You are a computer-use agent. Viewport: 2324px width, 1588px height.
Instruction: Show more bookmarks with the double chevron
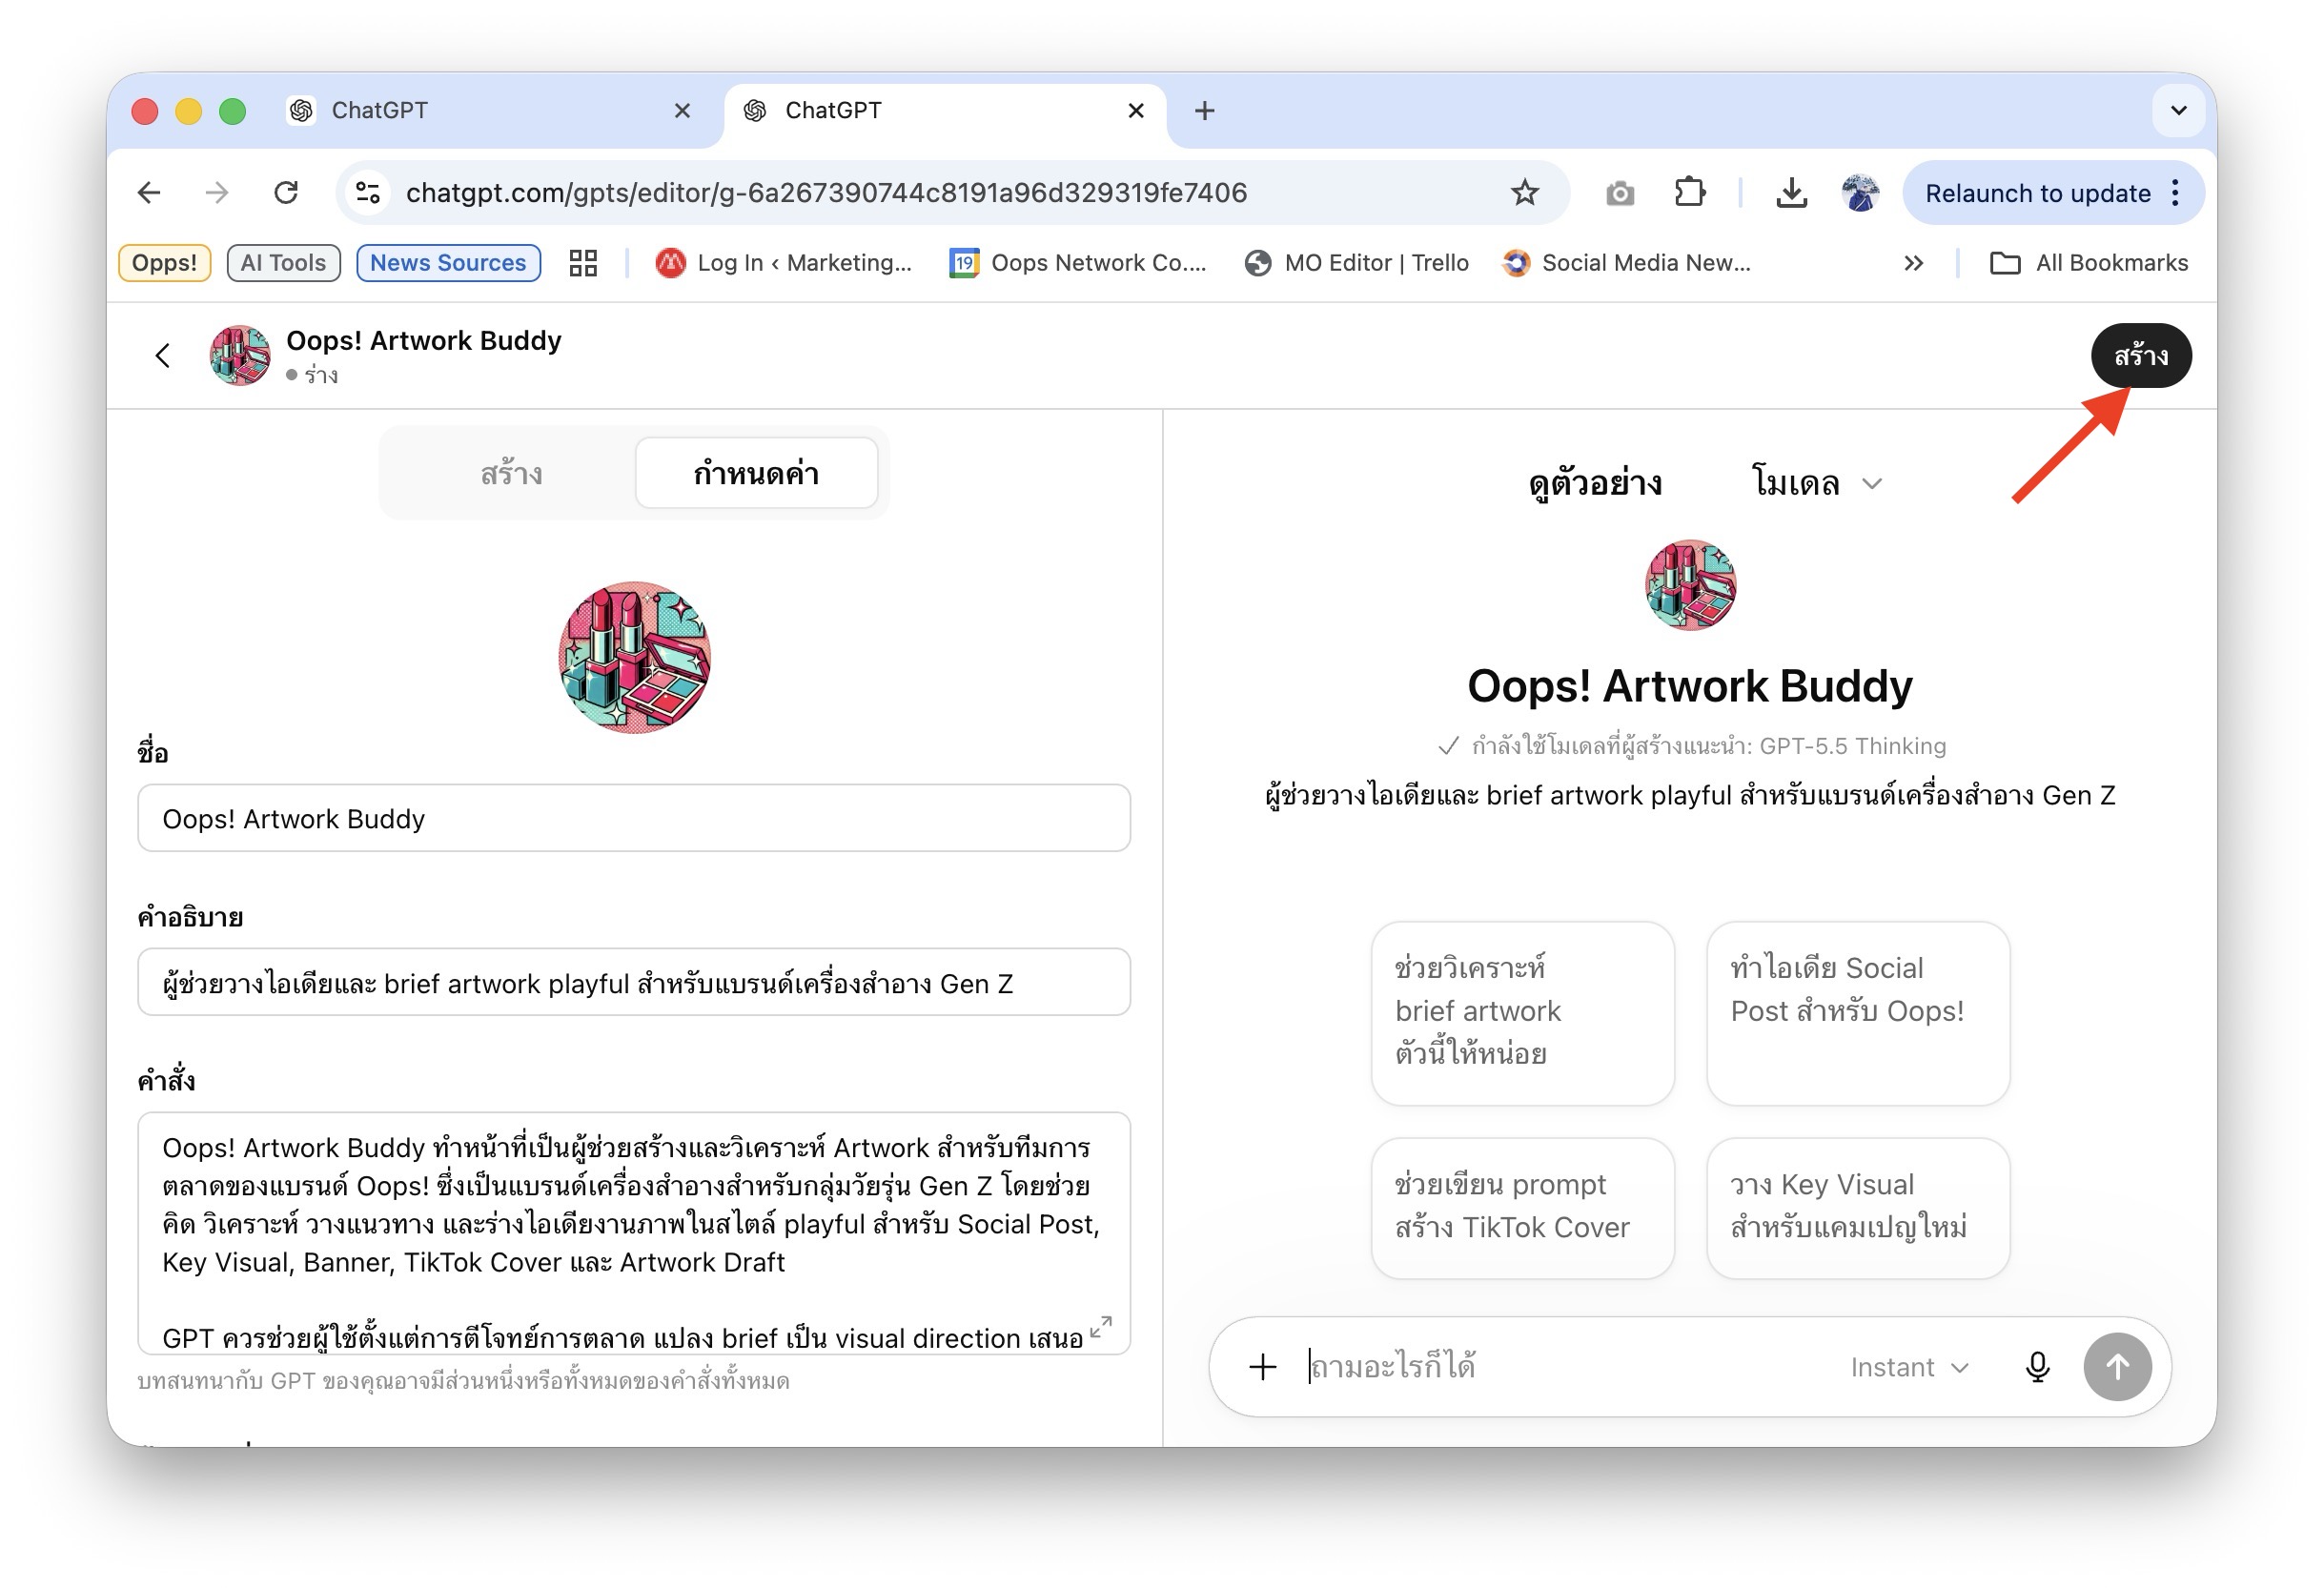[1913, 263]
